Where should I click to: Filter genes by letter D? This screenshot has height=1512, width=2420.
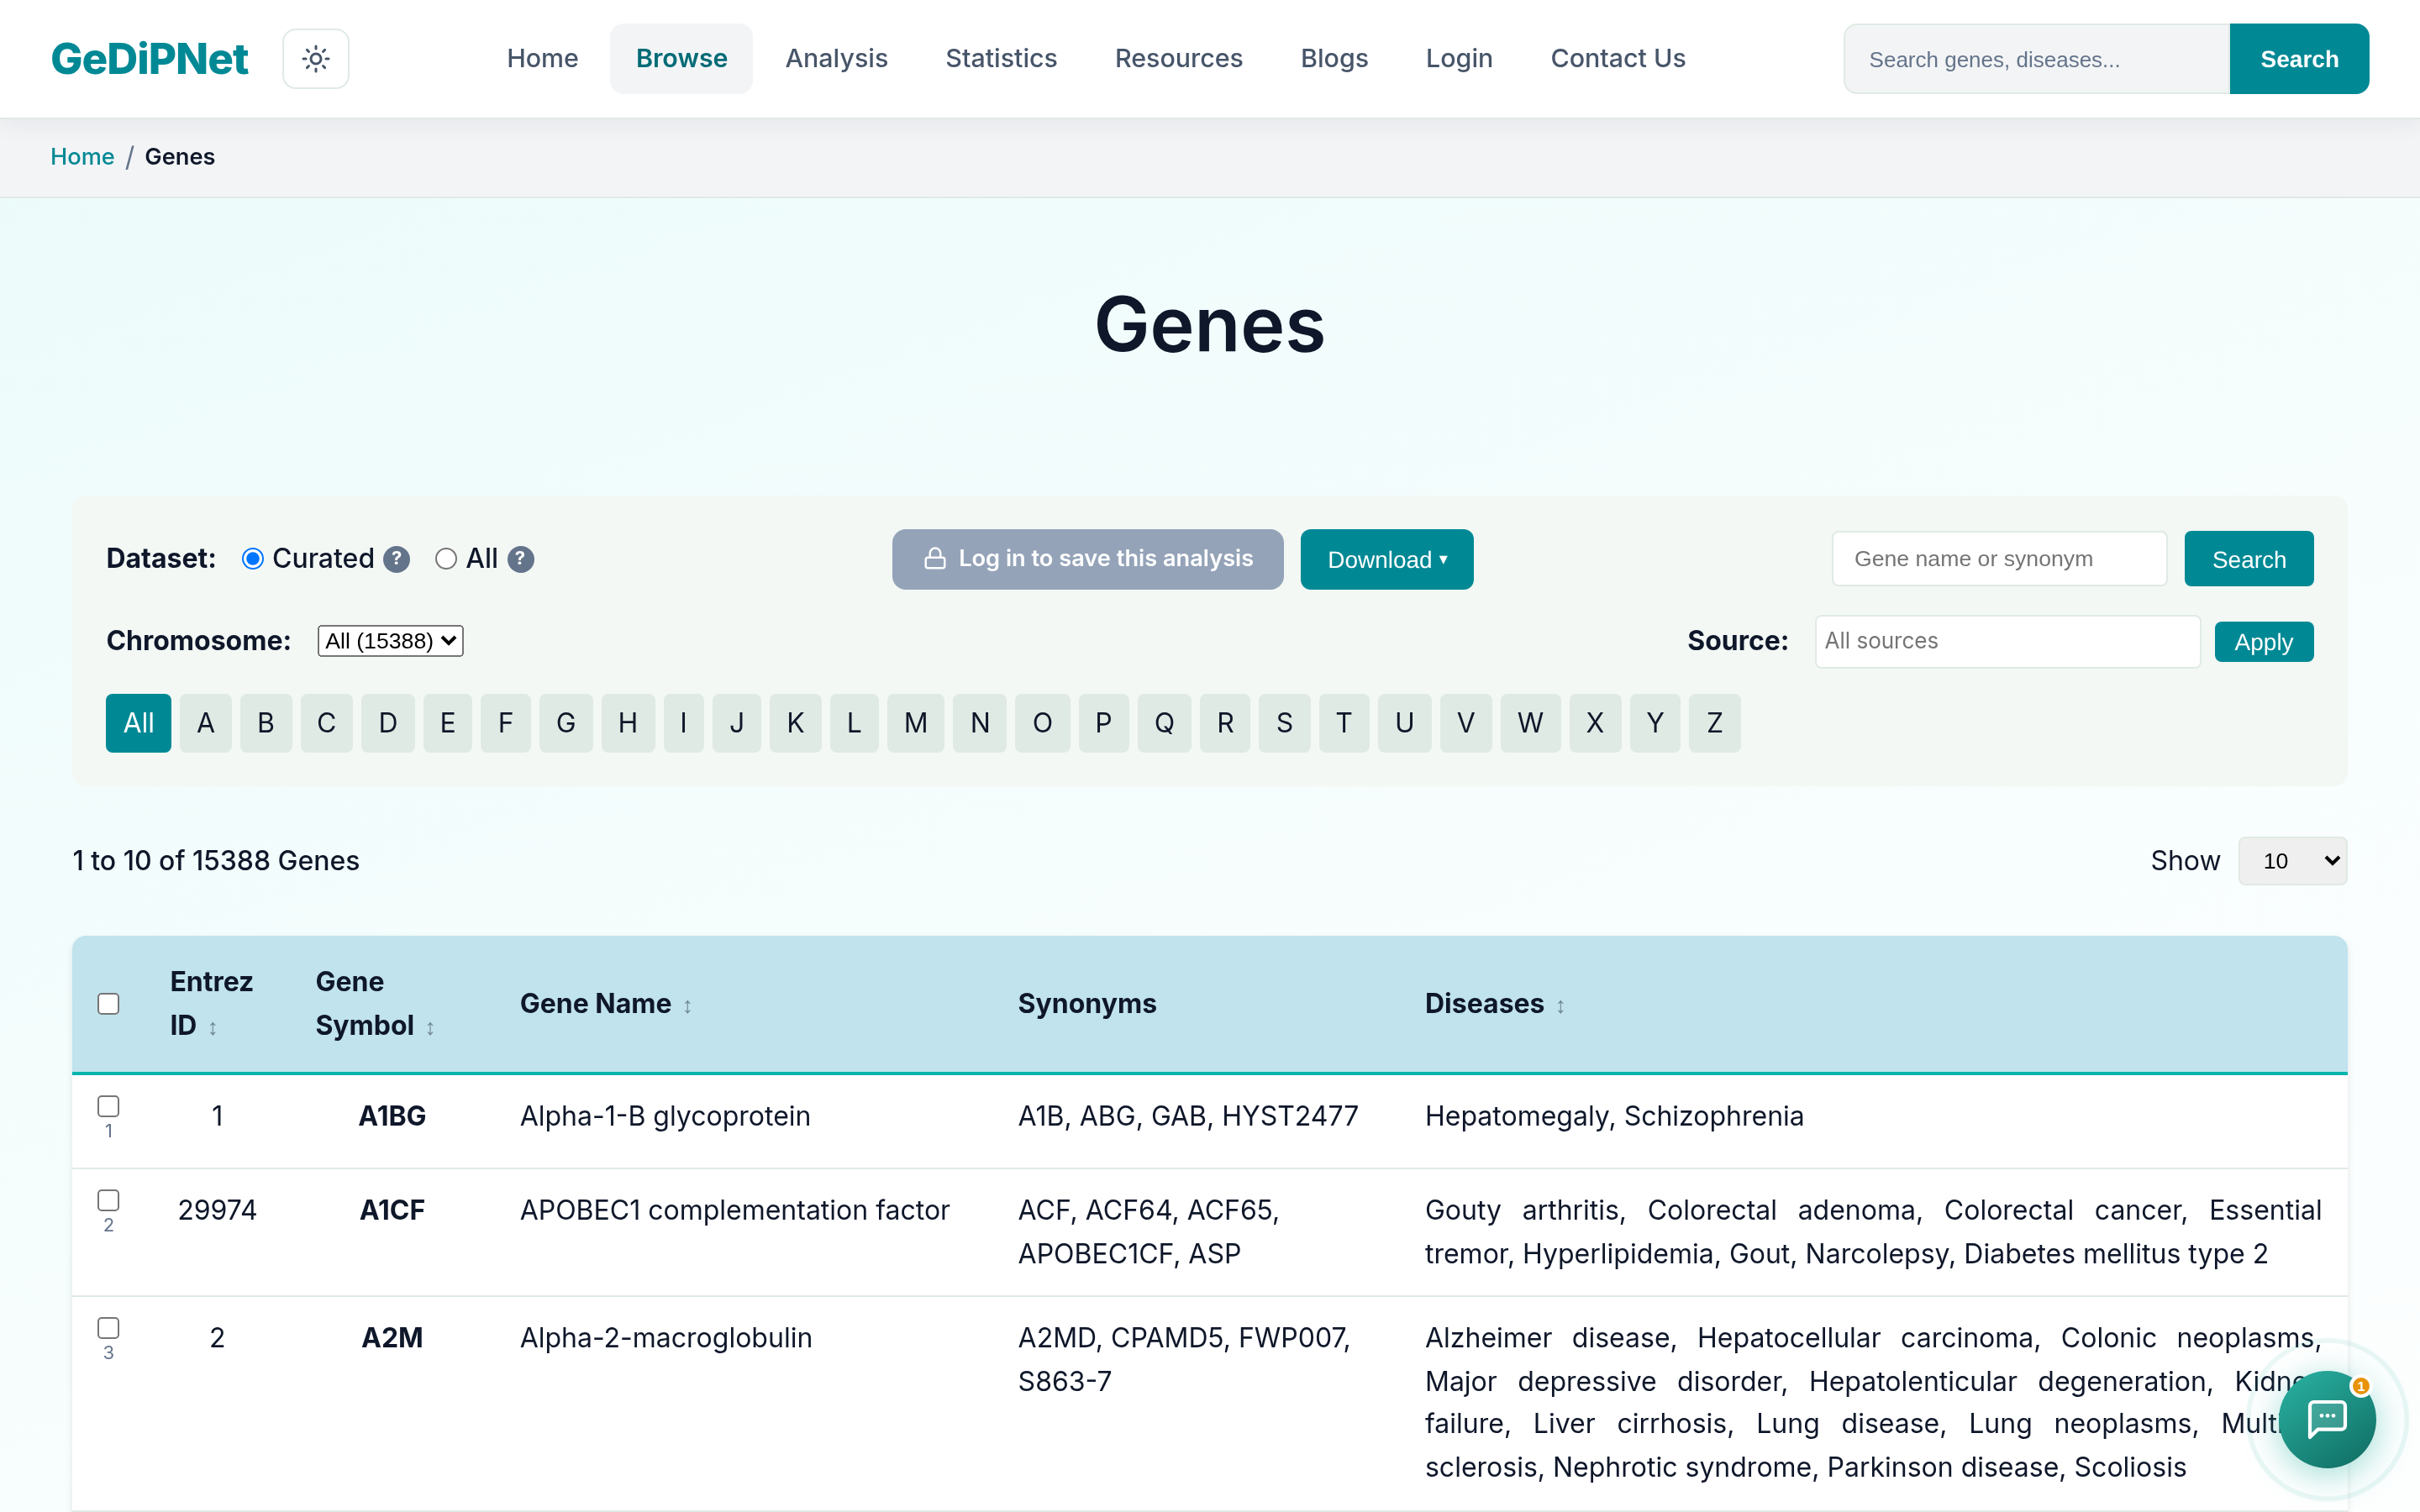tap(388, 723)
